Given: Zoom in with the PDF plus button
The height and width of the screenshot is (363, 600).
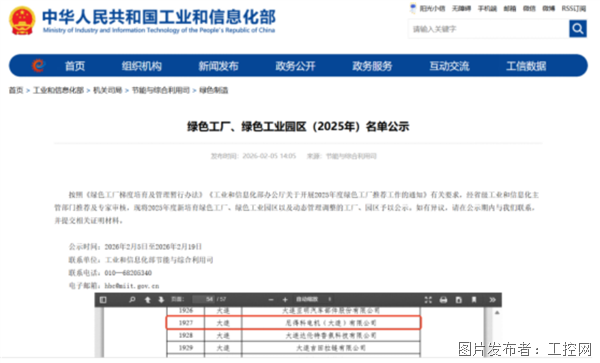Looking at the screenshot, I should 285,300.
